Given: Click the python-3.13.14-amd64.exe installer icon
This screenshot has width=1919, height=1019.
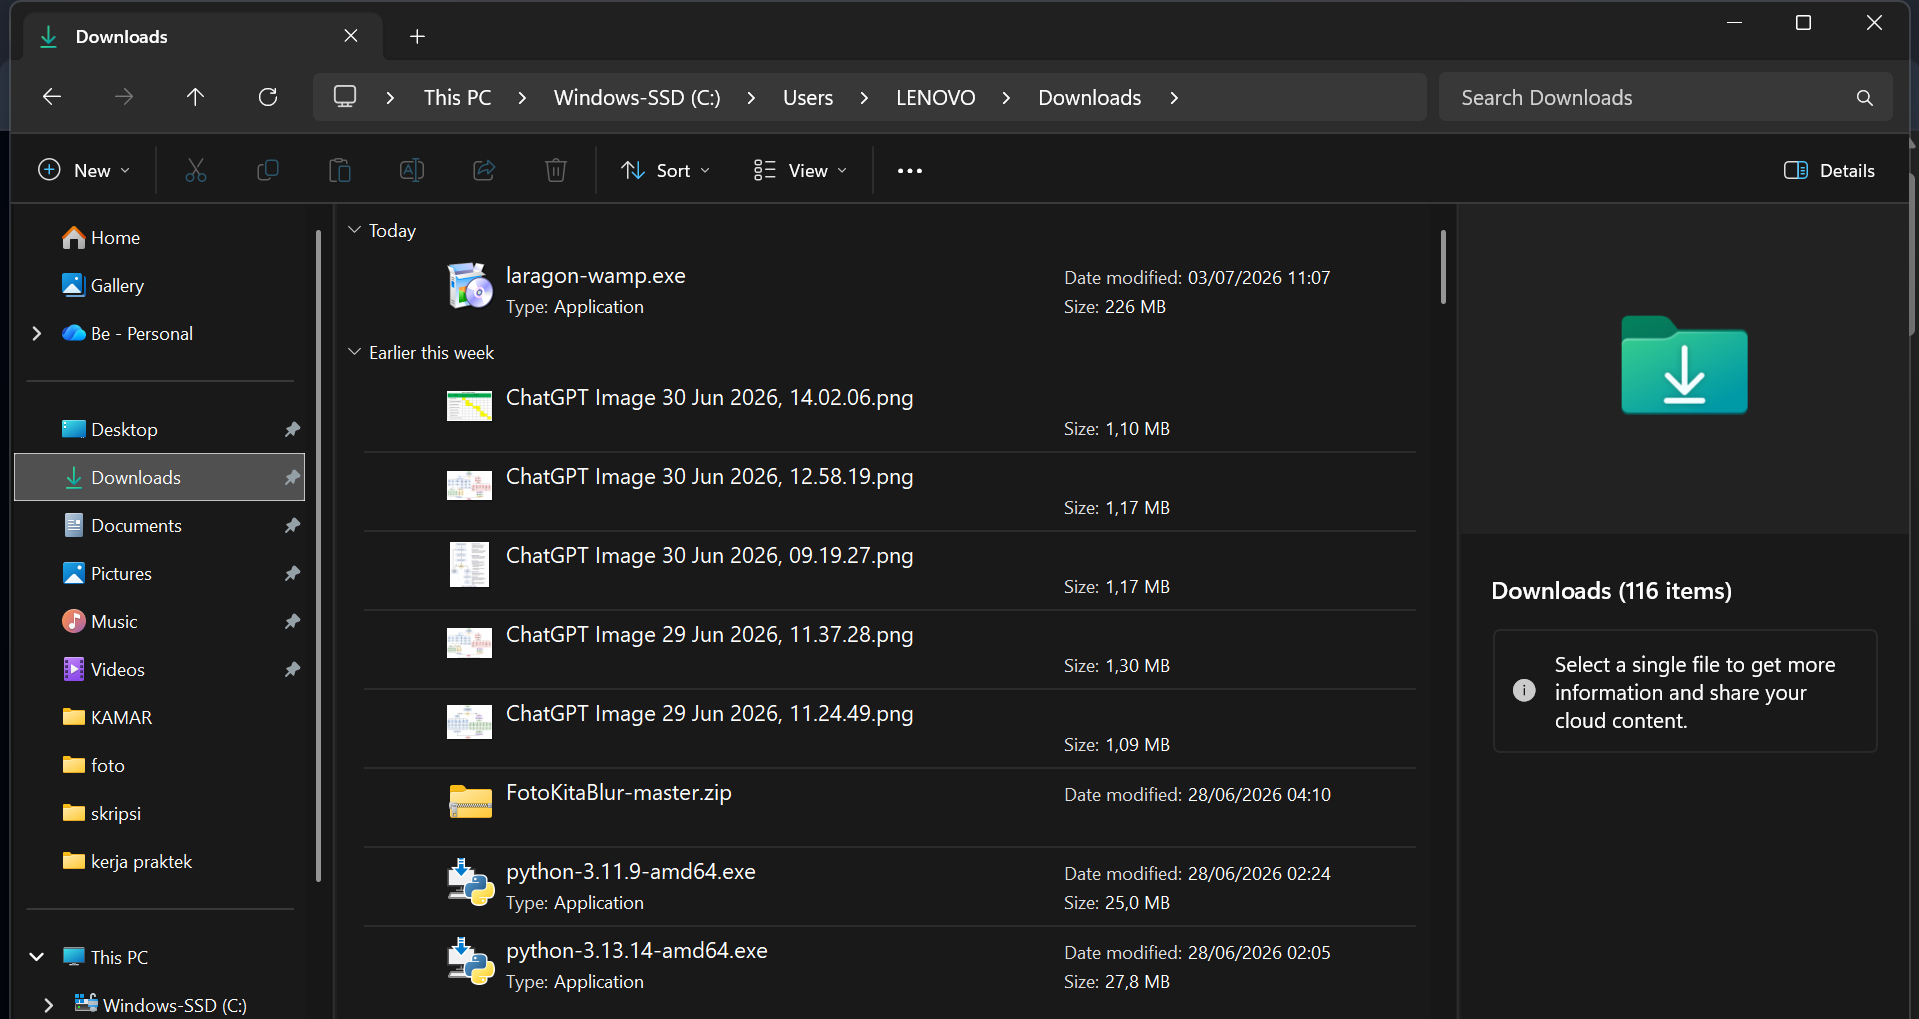Looking at the screenshot, I should (469, 961).
